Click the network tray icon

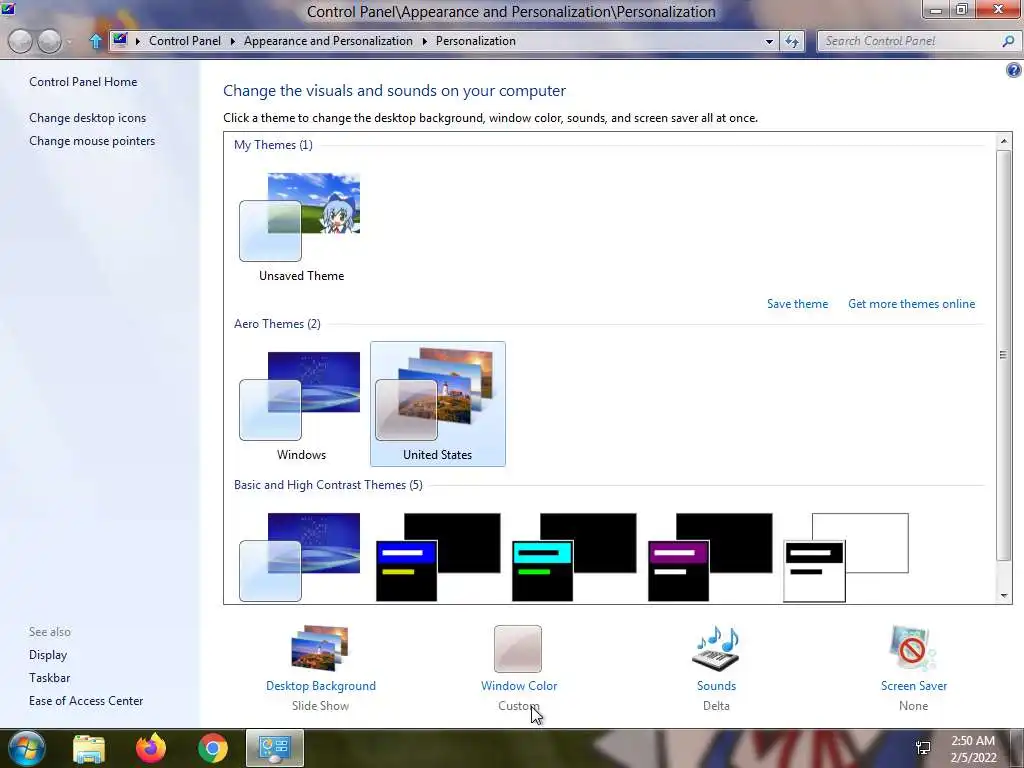(x=923, y=748)
